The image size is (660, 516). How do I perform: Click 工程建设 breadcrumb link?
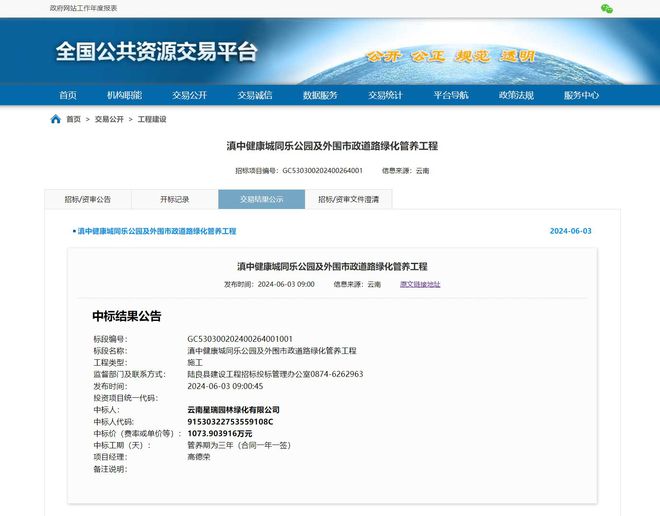click(152, 119)
